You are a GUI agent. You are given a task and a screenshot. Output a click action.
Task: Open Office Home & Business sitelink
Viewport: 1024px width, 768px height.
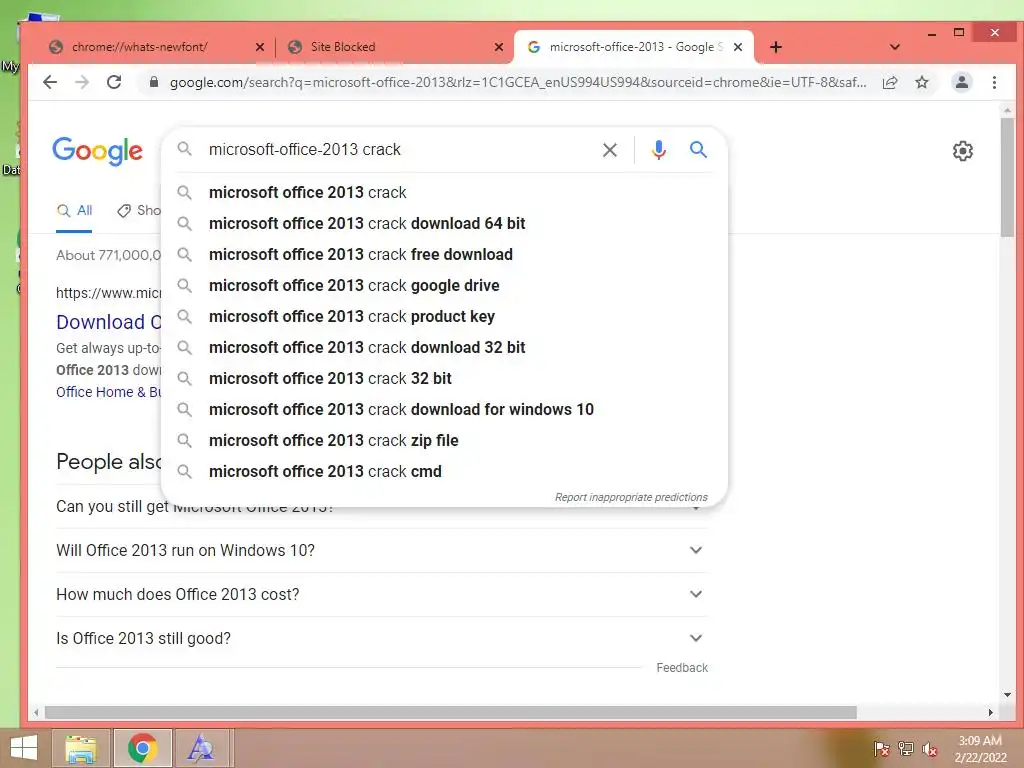click(x=108, y=392)
